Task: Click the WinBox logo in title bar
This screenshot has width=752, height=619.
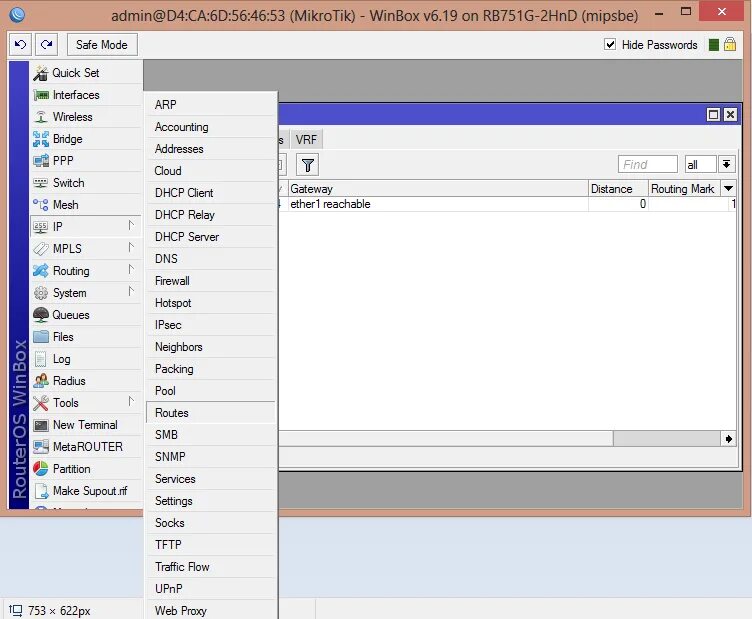Action: 17,15
